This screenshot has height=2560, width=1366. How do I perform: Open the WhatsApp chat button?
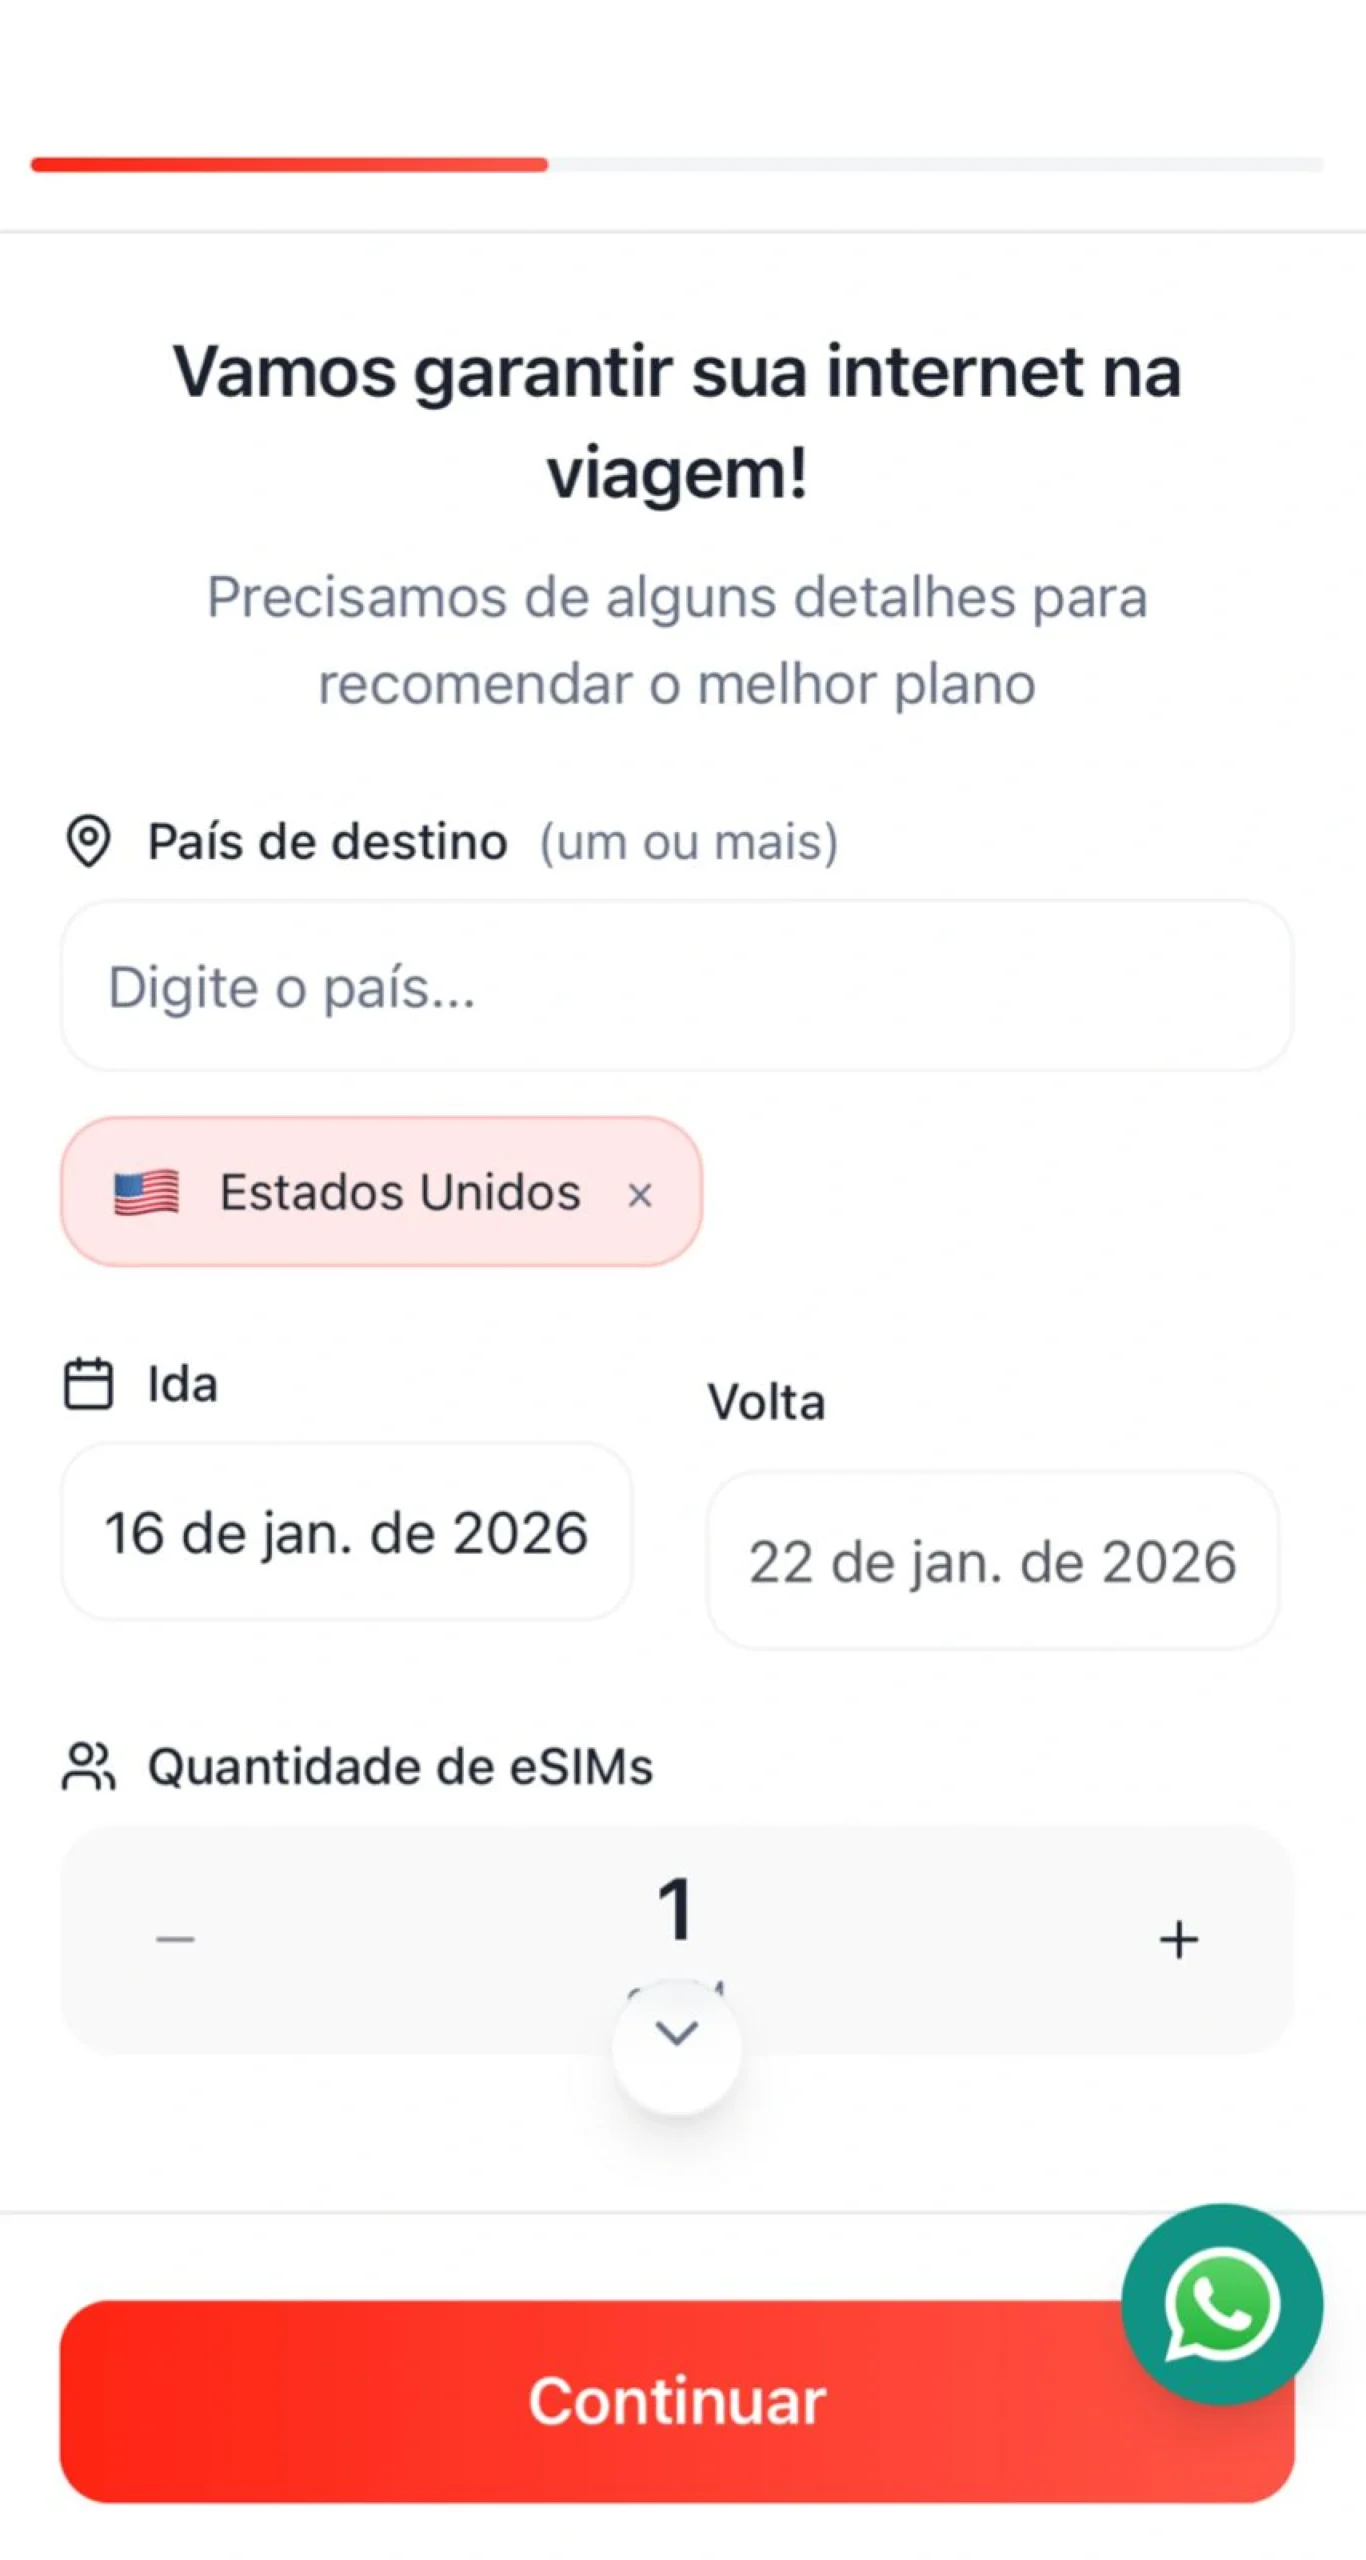coord(1221,2303)
